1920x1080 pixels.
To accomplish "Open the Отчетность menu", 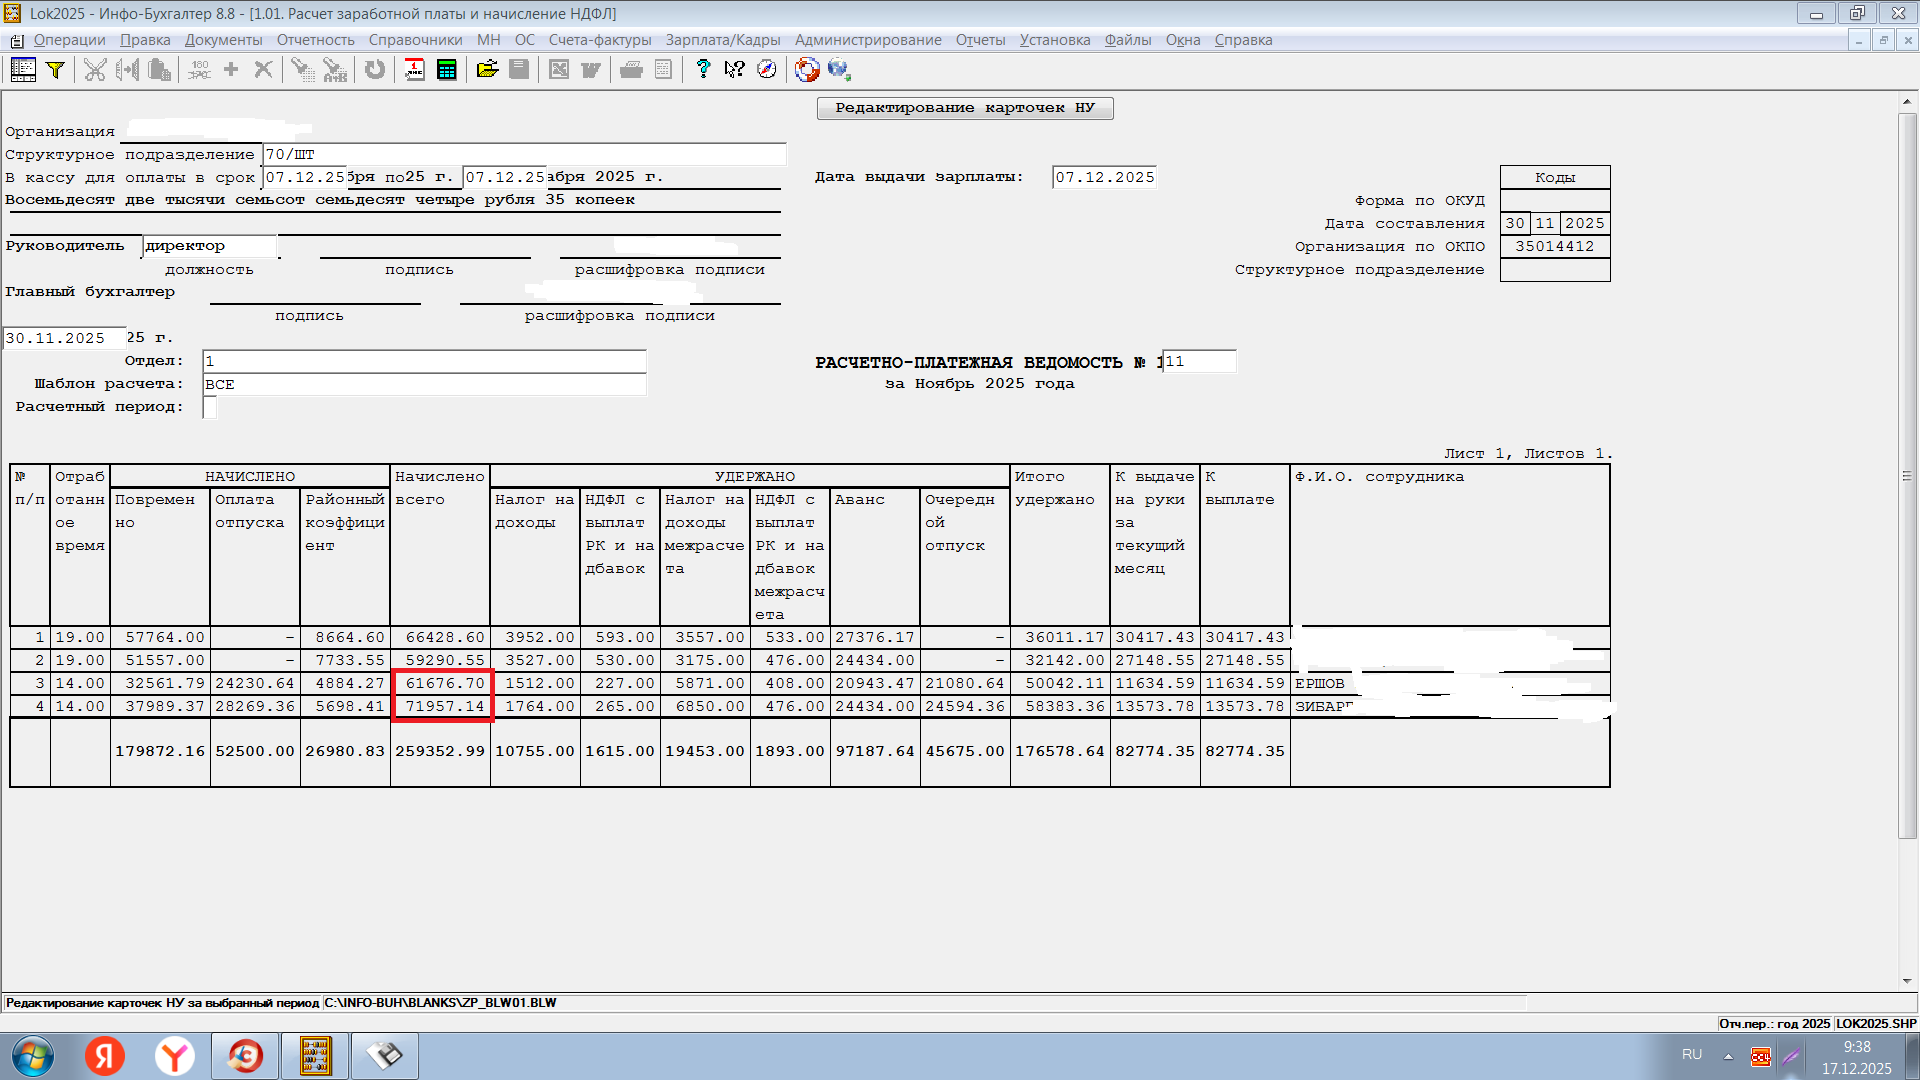I will click(315, 40).
